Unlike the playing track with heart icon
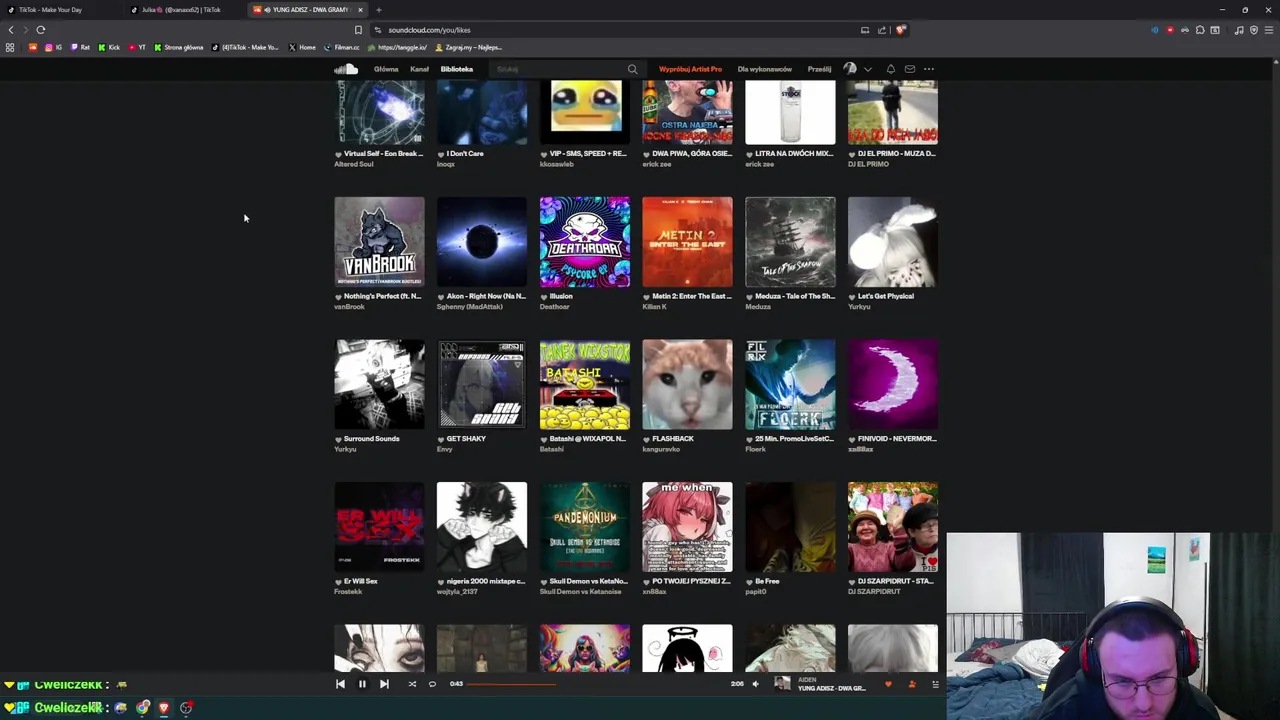The width and height of the screenshot is (1280, 720). (888, 684)
